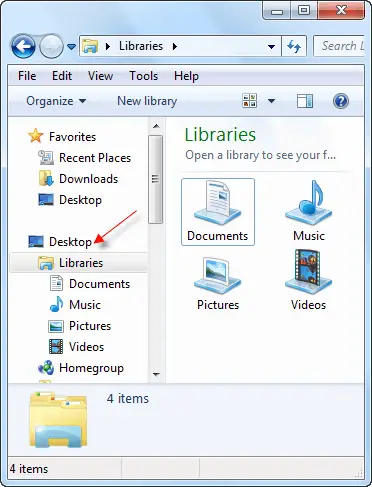Expand the arrow after Libraries in address bar

click(x=175, y=46)
